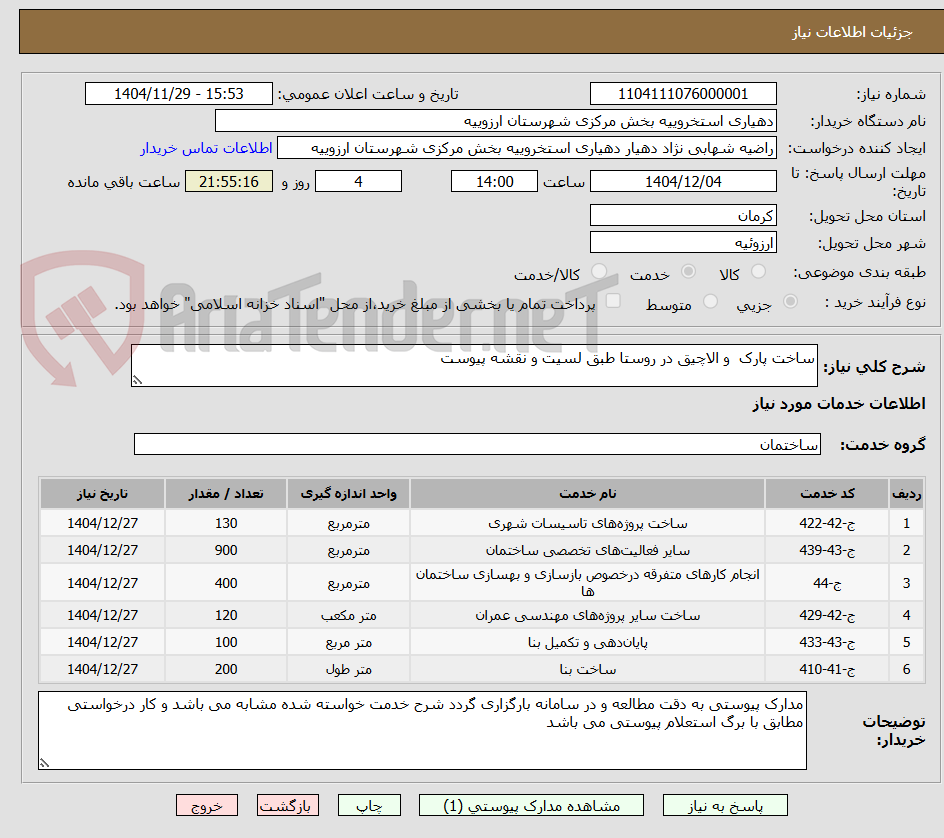
Task: Click the 'واحد اندازه گیری' column header
Action: (349, 494)
